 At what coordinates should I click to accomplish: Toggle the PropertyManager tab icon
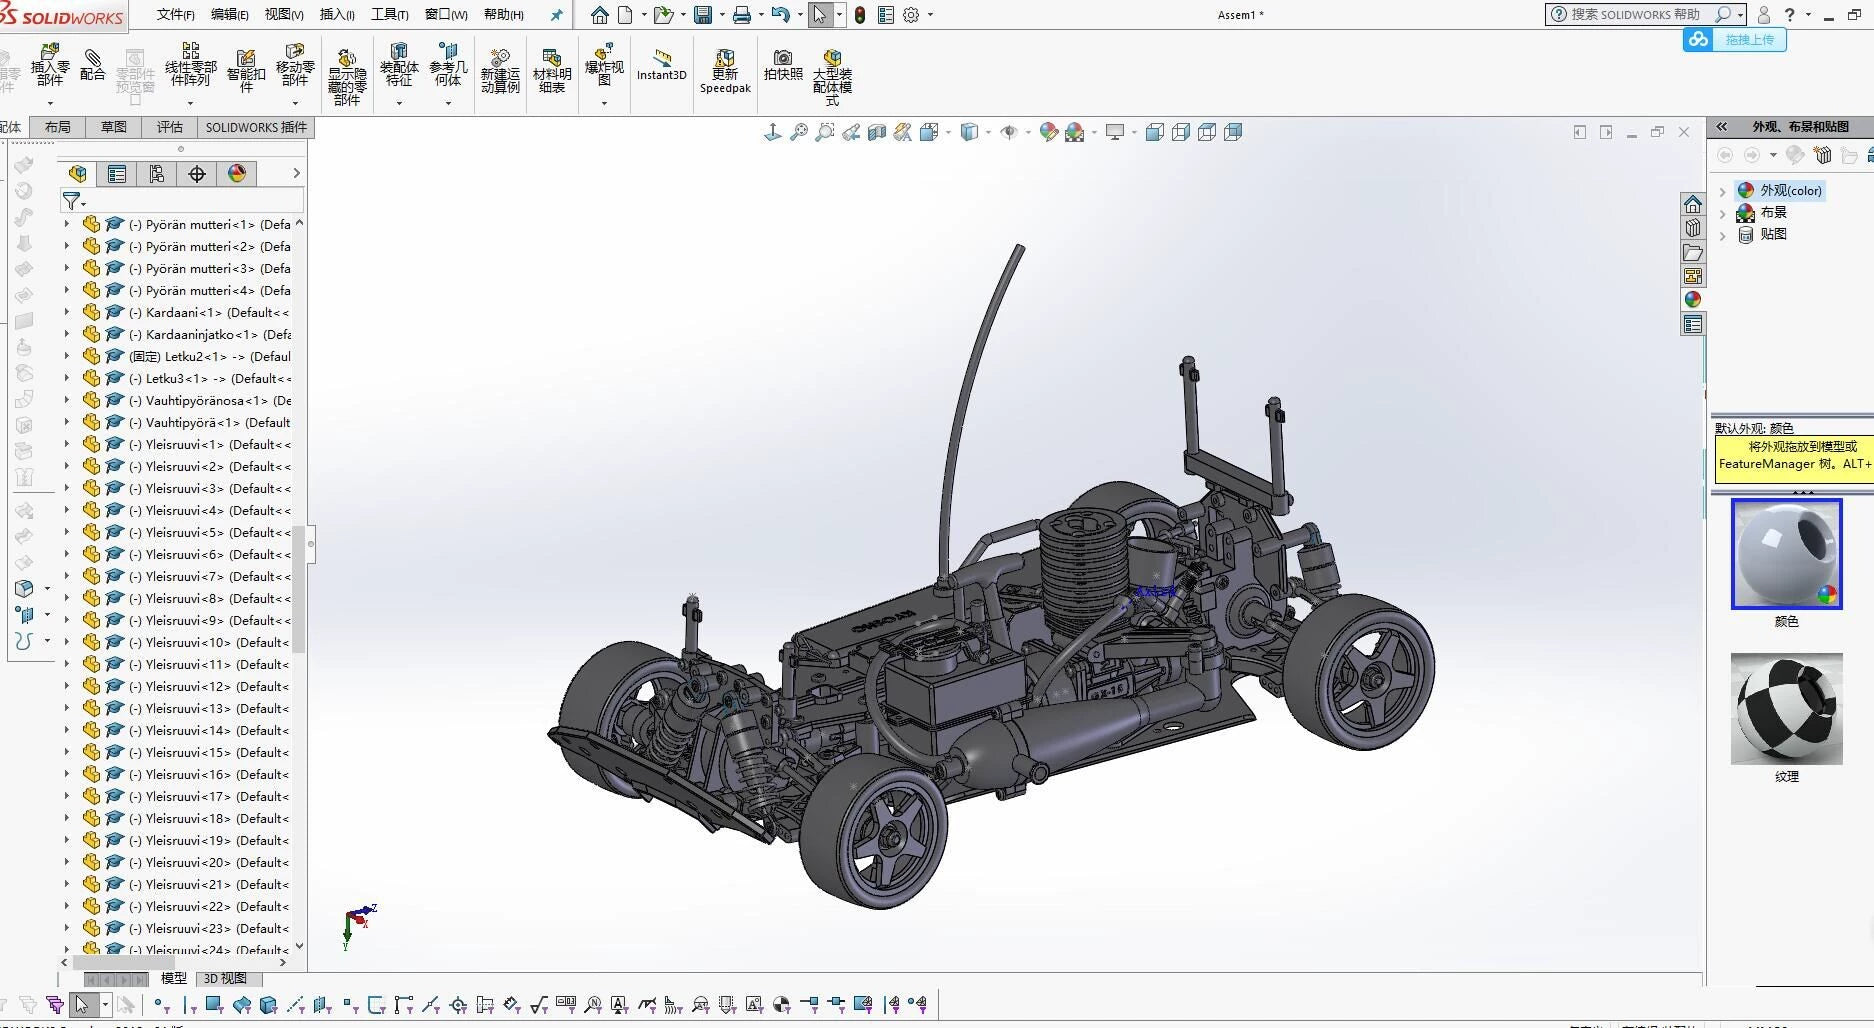click(x=117, y=174)
